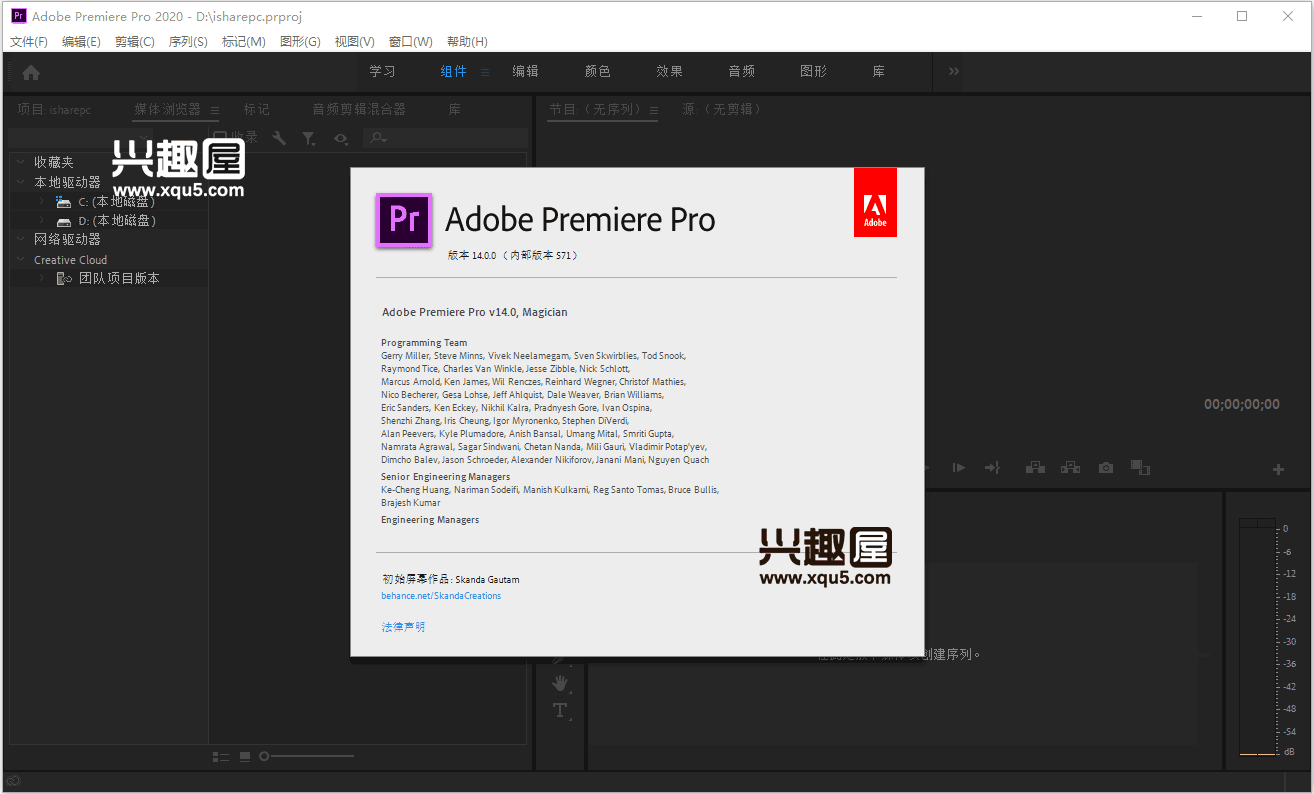This screenshot has width=1314, height=794.
Task: Open the 序列(S) menu
Action: [188, 42]
